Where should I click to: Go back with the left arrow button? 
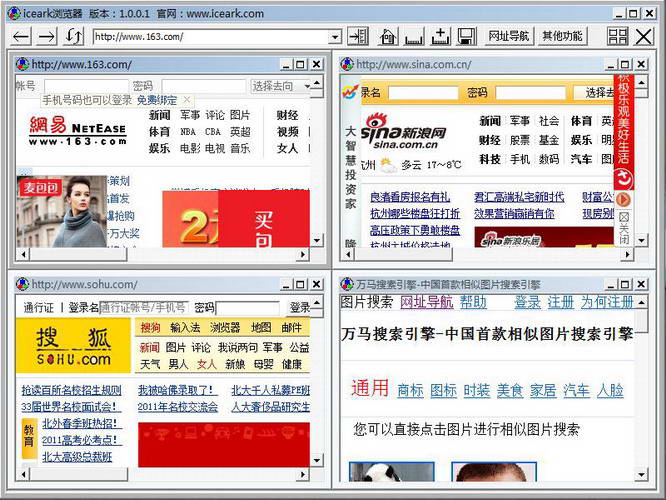(x=21, y=37)
